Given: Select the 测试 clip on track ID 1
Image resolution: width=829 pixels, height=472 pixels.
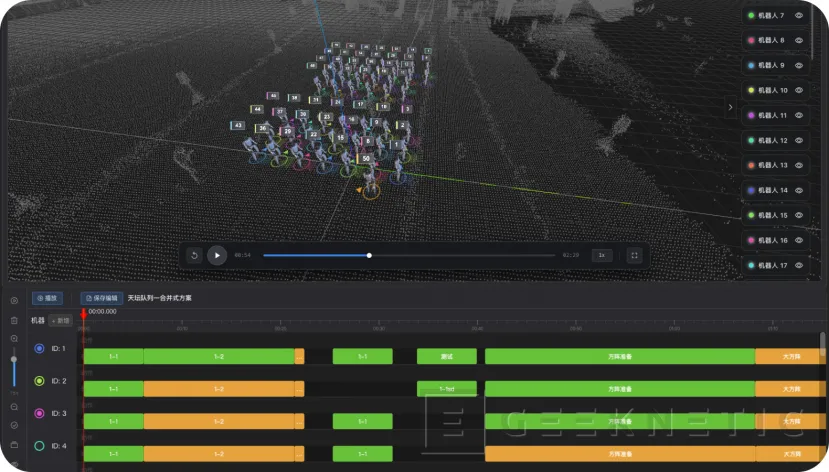Looking at the screenshot, I should [x=447, y=357].
